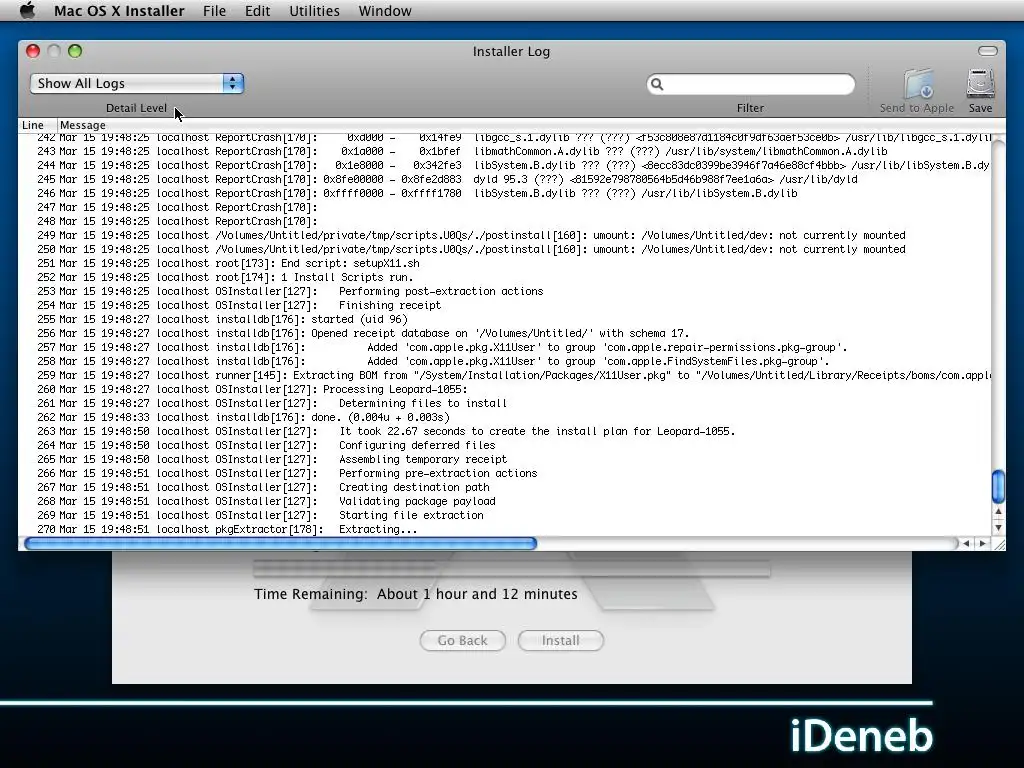Viewport: 1024px width, 768px height.
Task: Select log line 251 End script setupX11.sh
Action: pos(505,263)
